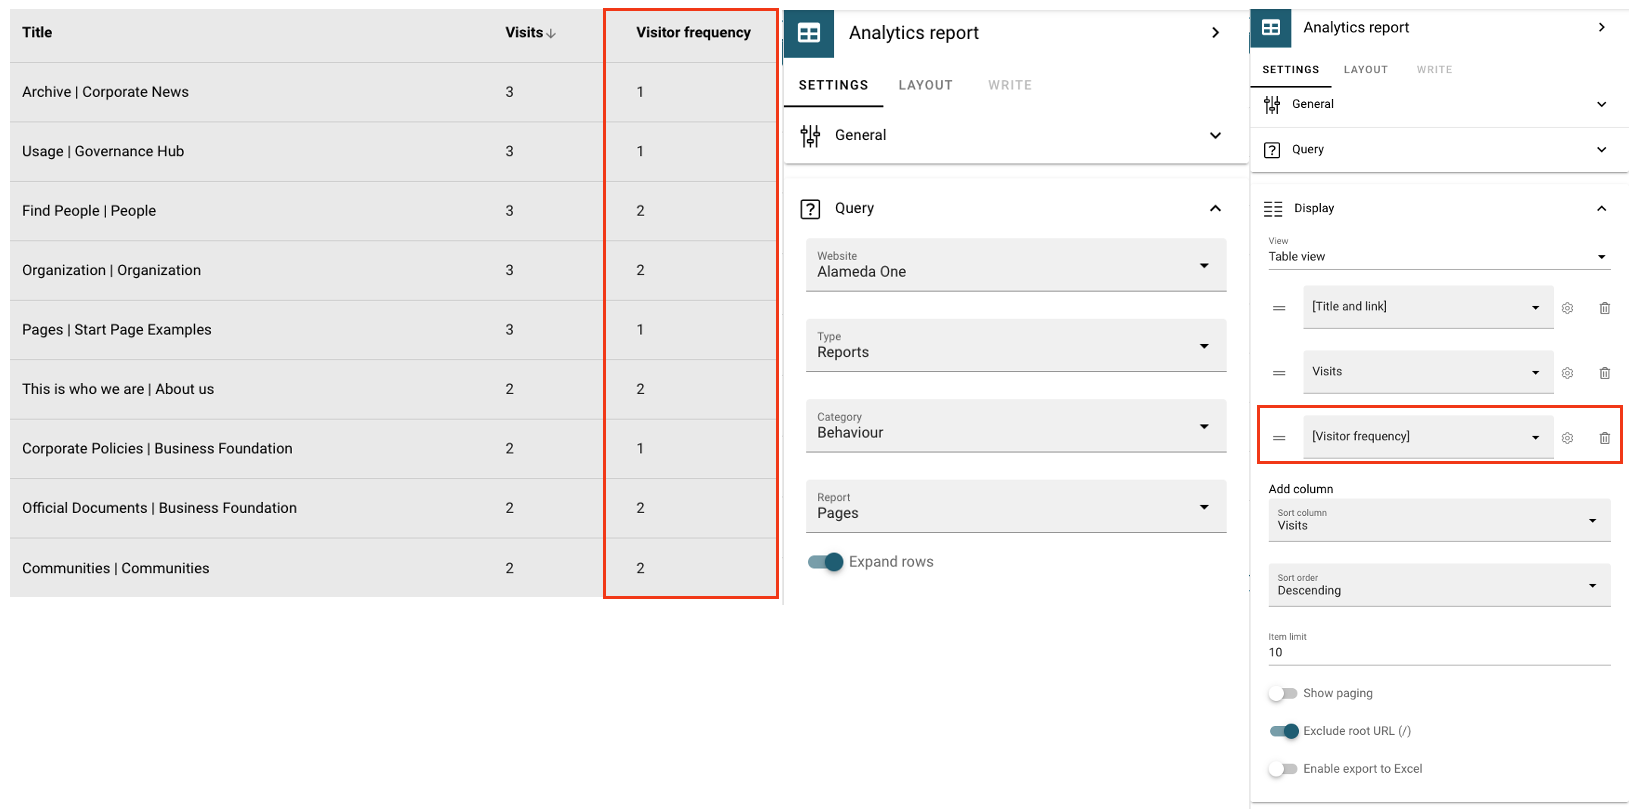Viewport: 1638px width, 809px height.
Task: Open the Visitor frequency column dropdown
Action: pos(1428,437)
